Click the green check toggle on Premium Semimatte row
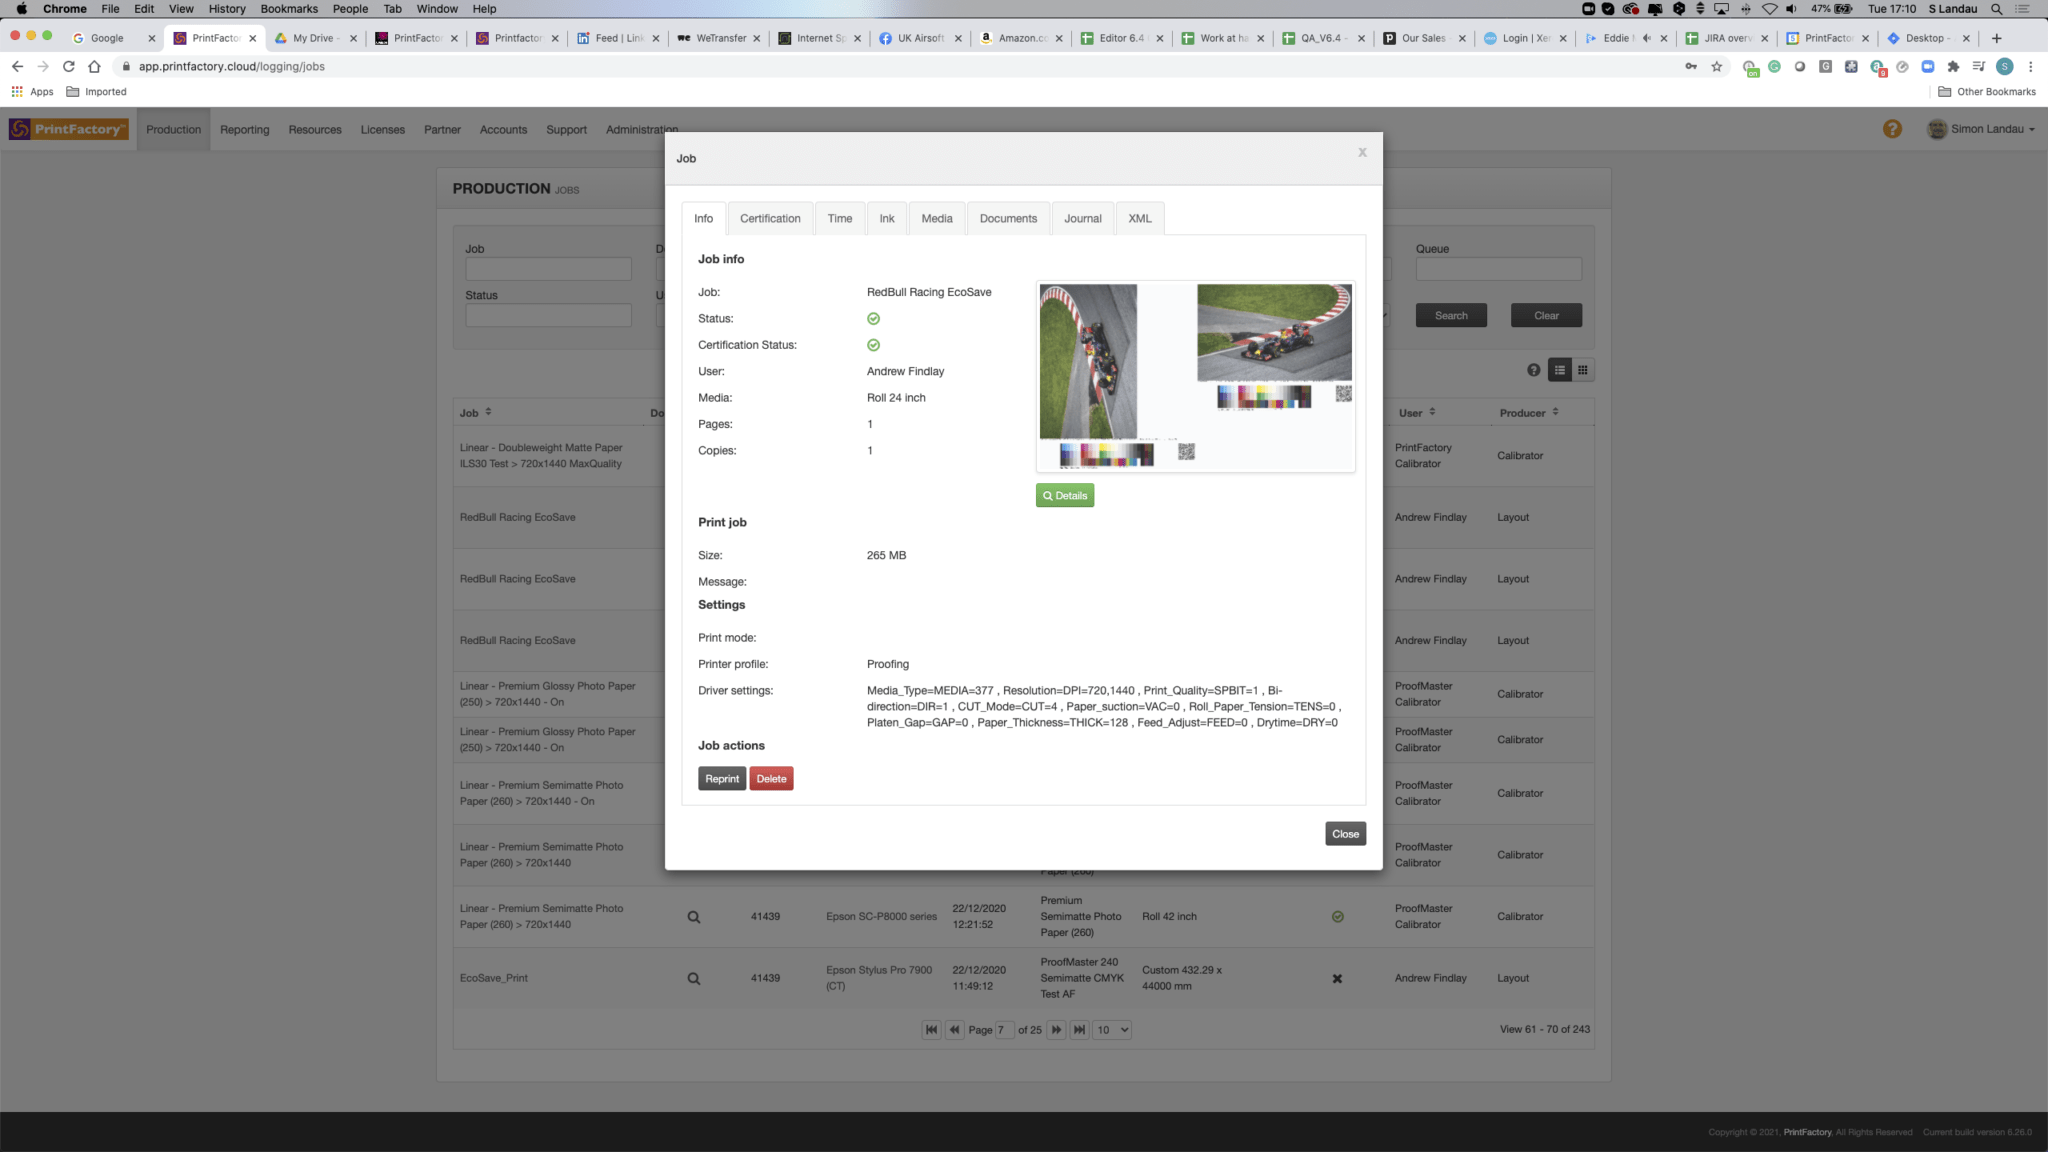This screenshot has height=1152, width=2048. 1337,916
